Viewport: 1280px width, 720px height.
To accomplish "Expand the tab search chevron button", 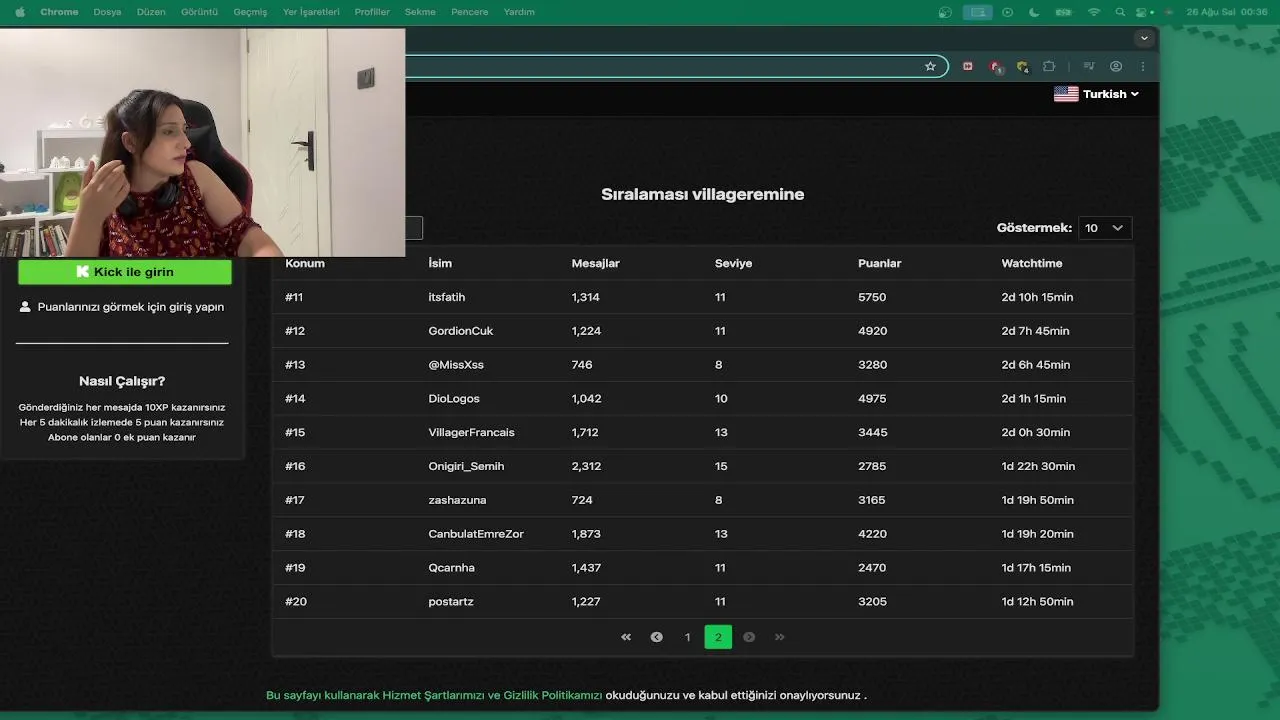I will coord(1144,38).
